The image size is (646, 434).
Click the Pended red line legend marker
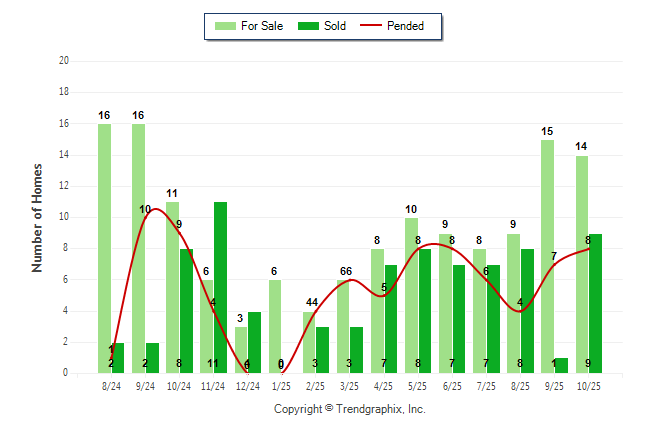[379, 26]
